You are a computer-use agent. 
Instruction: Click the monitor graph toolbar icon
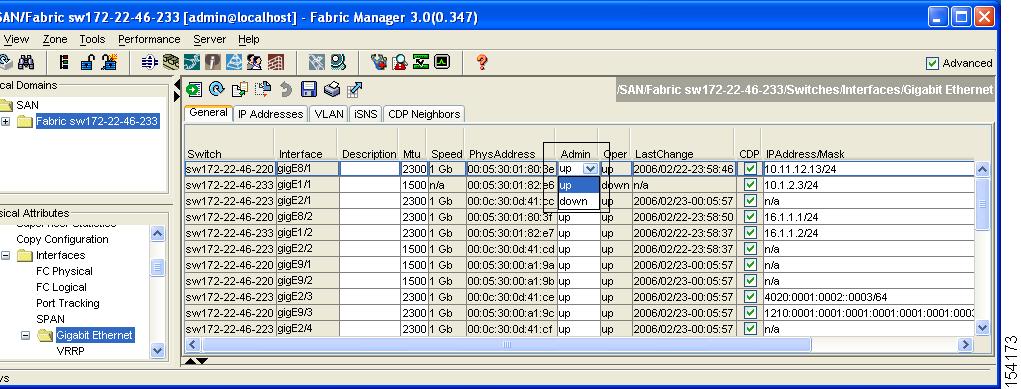point(442,63)
